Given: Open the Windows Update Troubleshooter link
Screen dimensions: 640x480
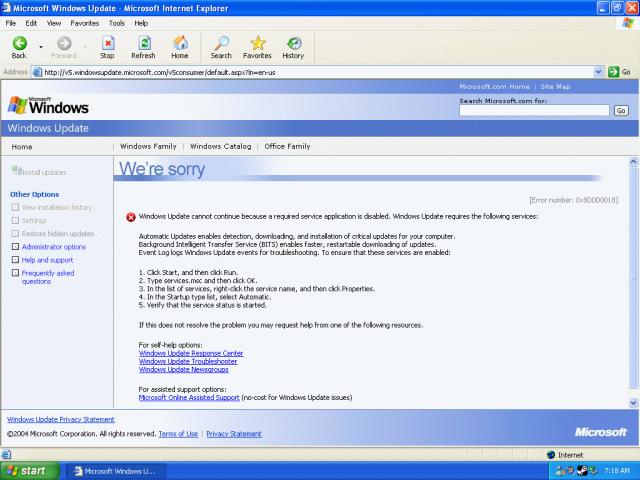Looking at the screenshot, I should coord(188,361).
